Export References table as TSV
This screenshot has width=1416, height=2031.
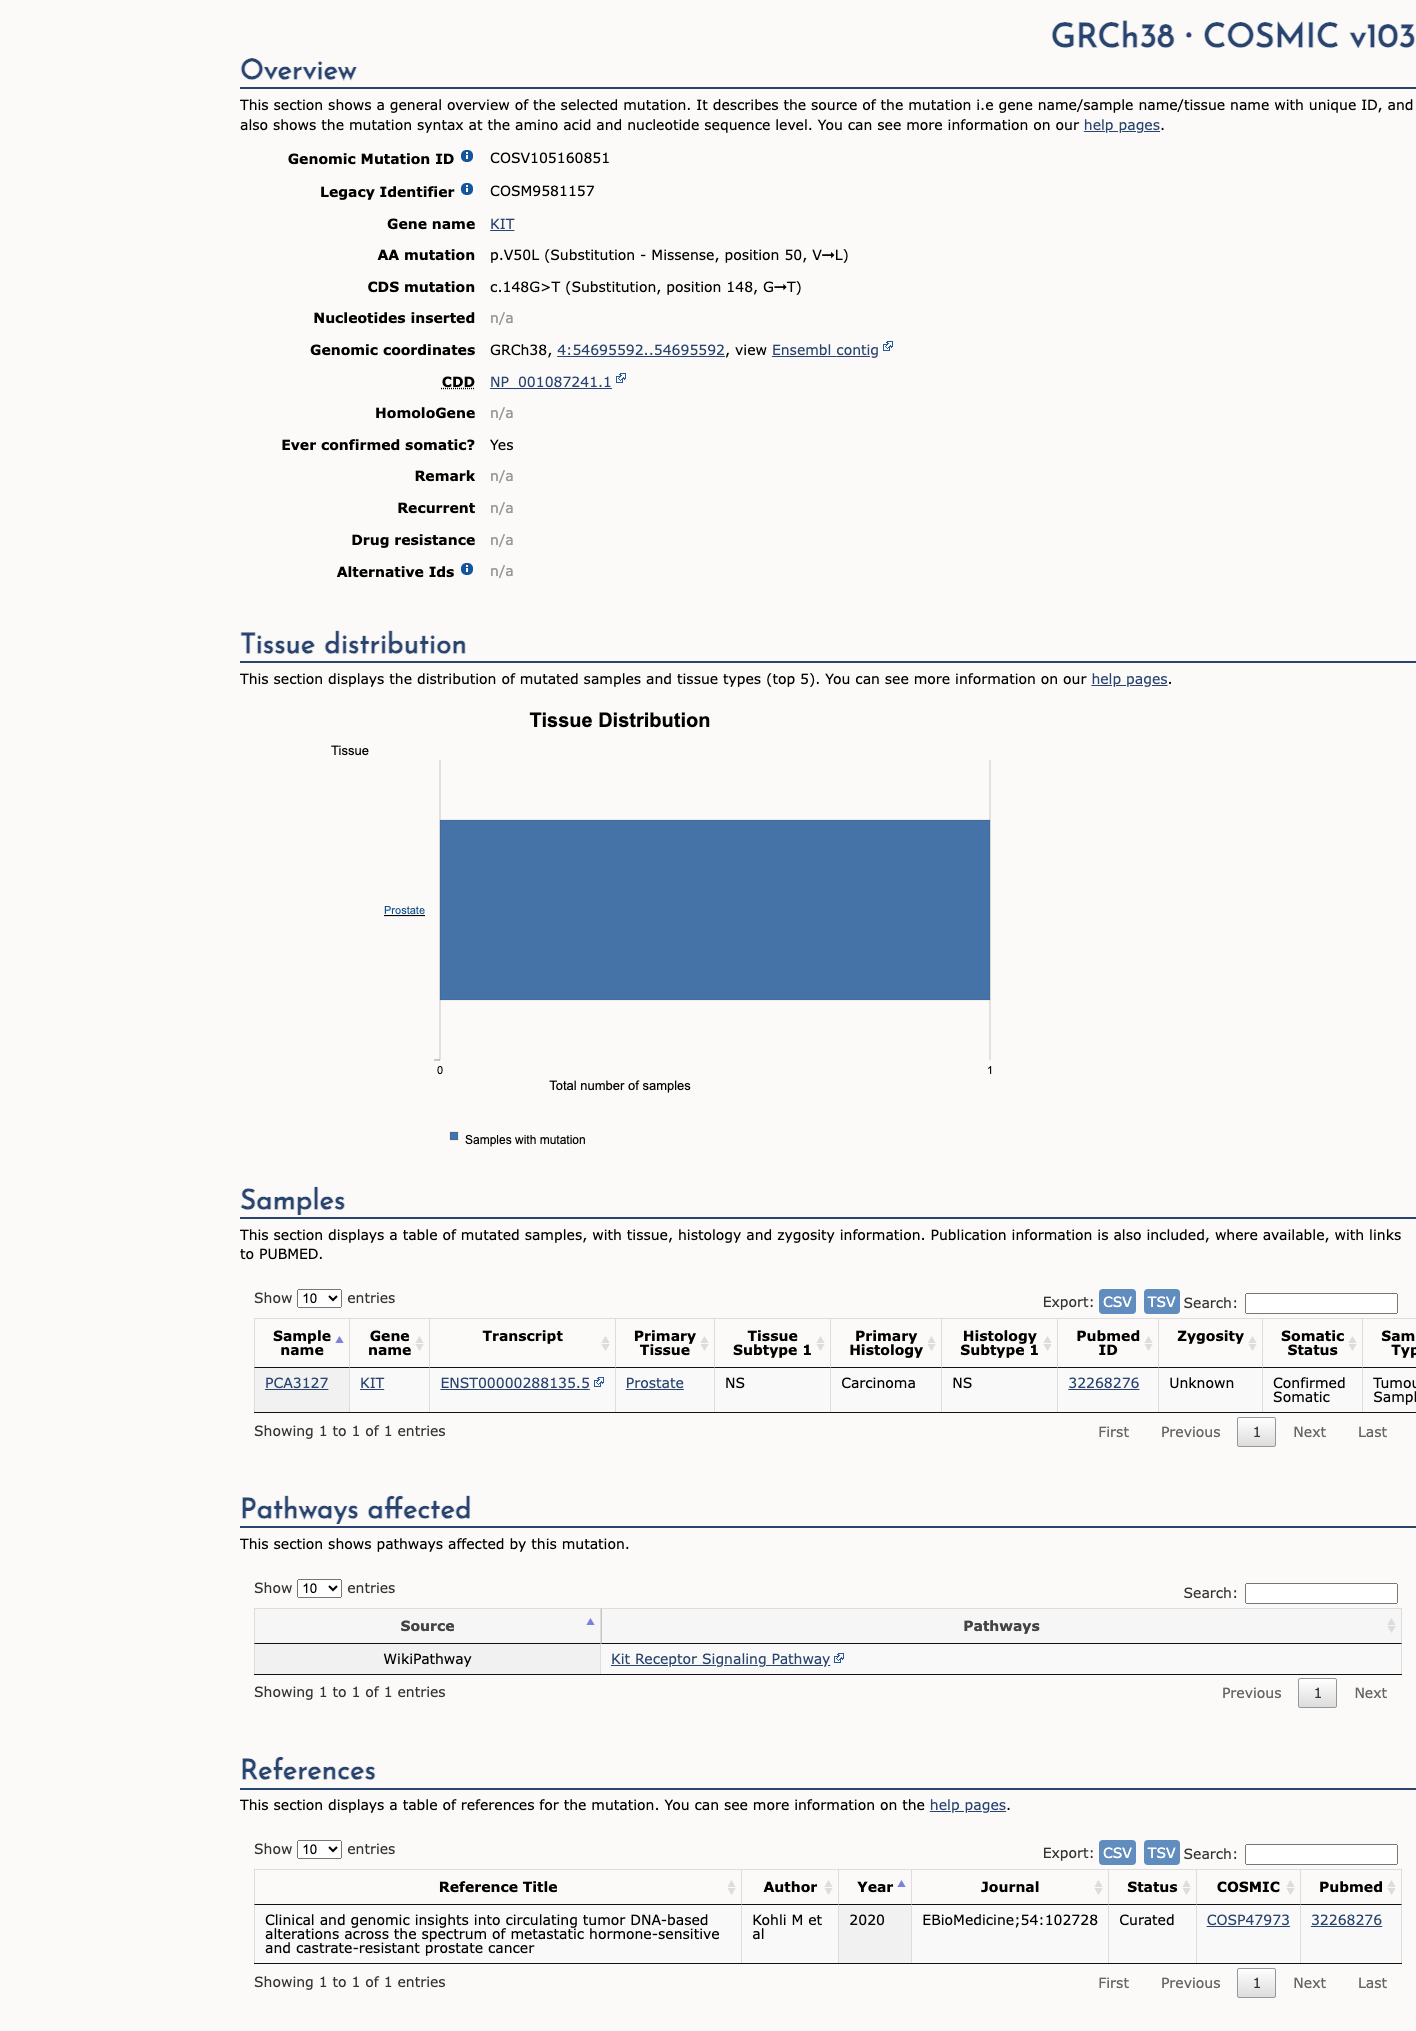coord(1161,1852)
